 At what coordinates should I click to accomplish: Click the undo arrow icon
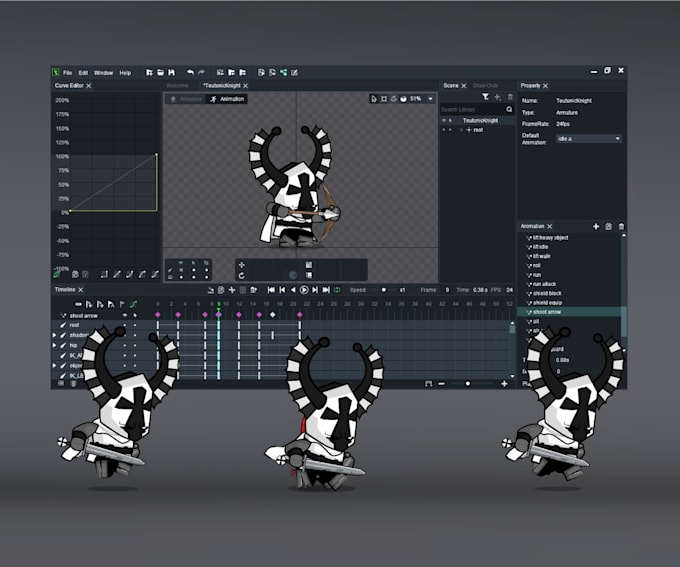click(x=190, y=72)
